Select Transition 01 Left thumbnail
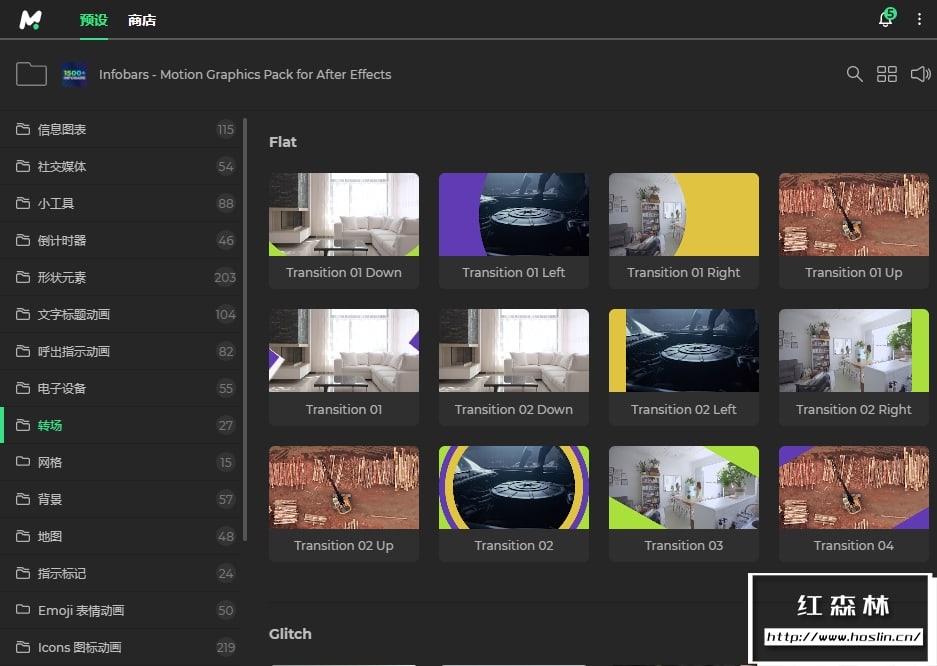 513,214
